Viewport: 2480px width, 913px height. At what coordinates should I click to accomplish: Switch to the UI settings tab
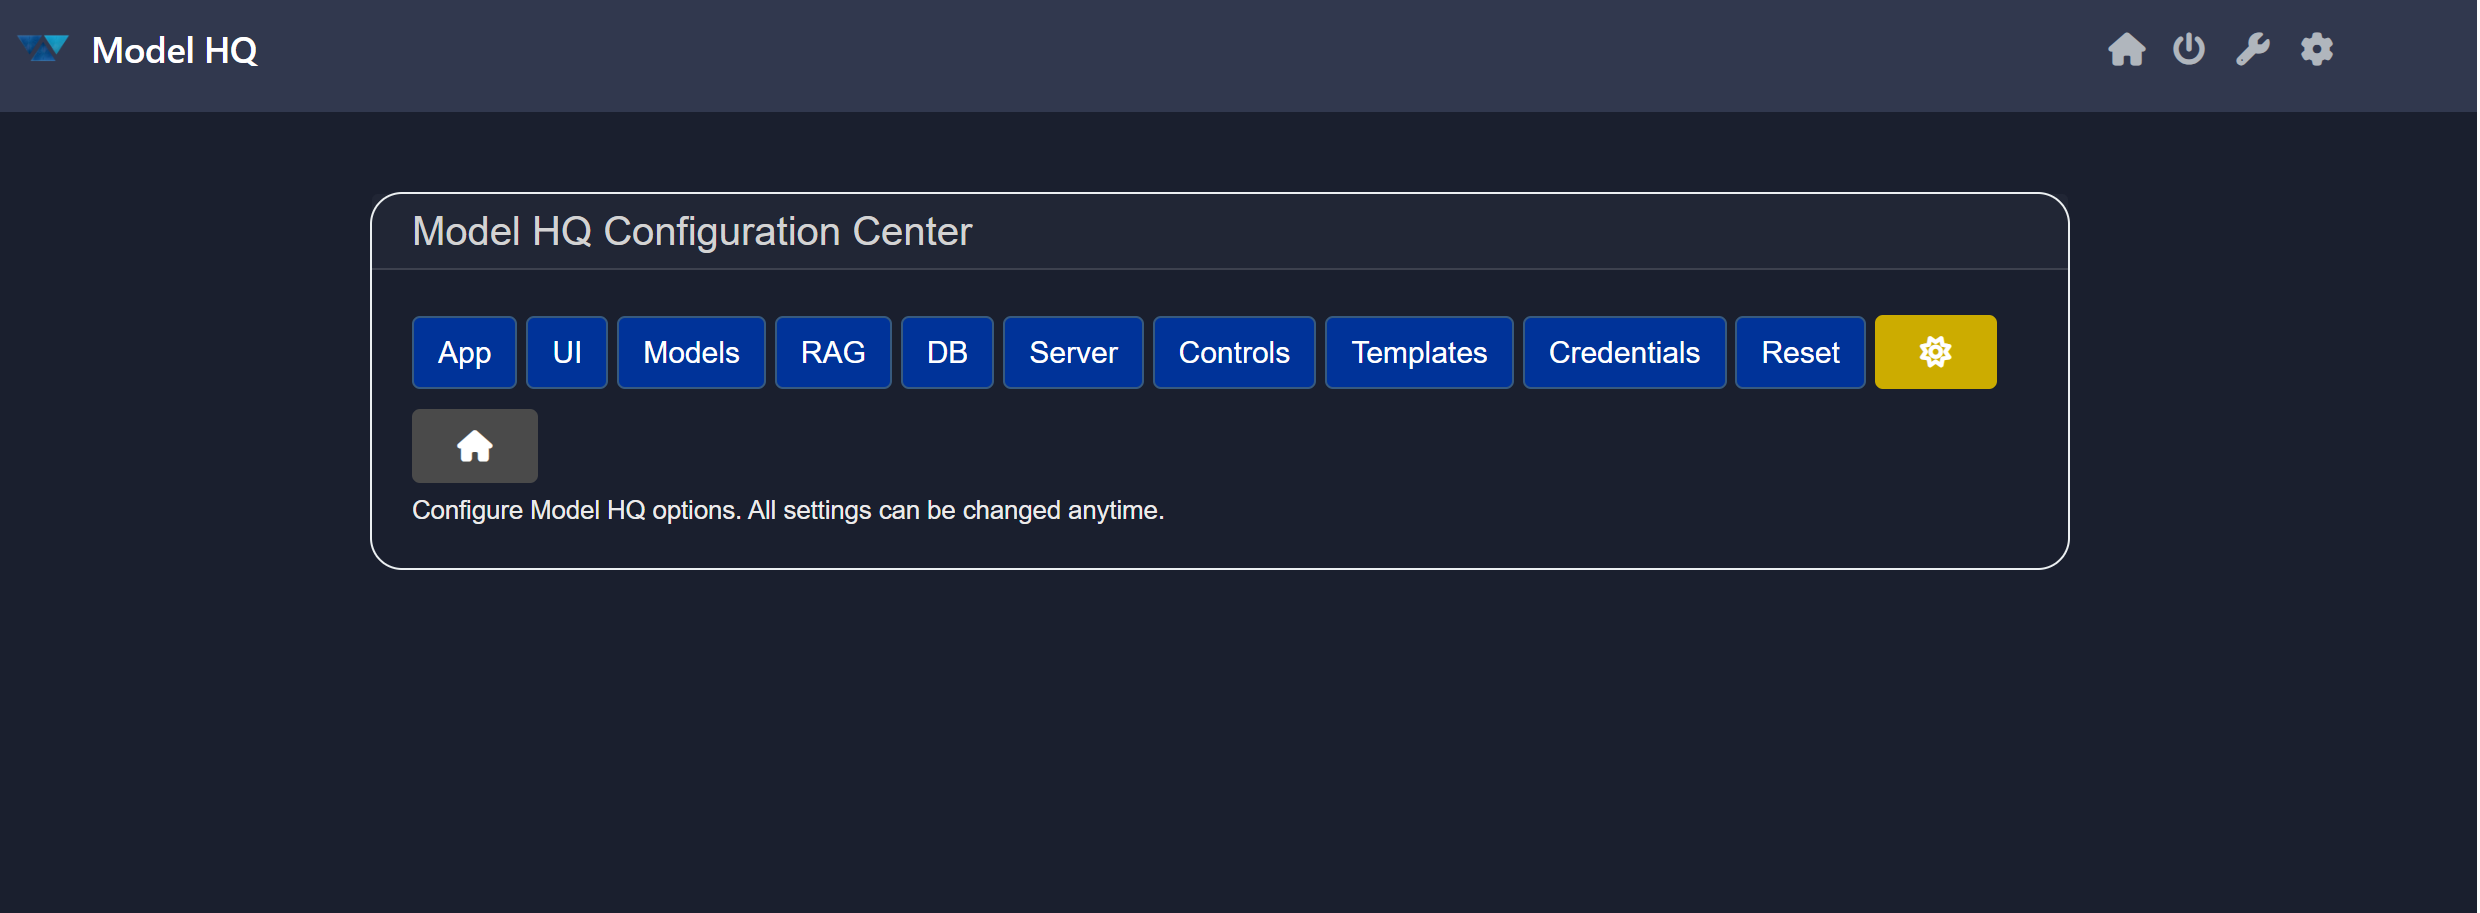[x=567, y=352]
